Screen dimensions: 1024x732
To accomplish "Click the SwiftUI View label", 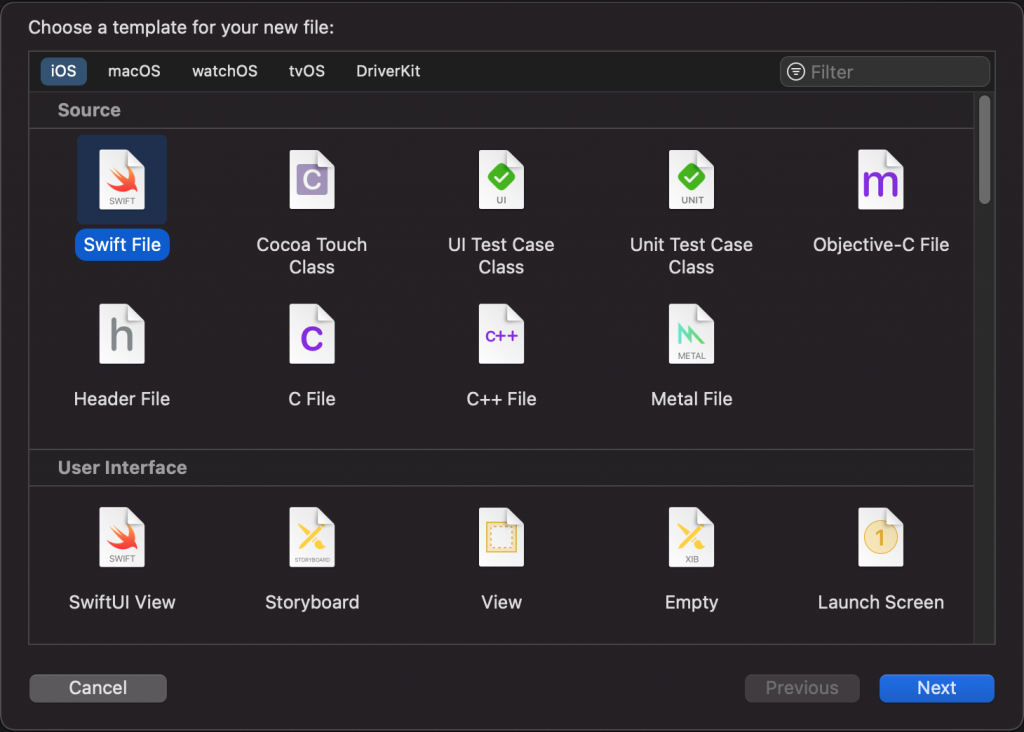I will [x=122, y=601].
